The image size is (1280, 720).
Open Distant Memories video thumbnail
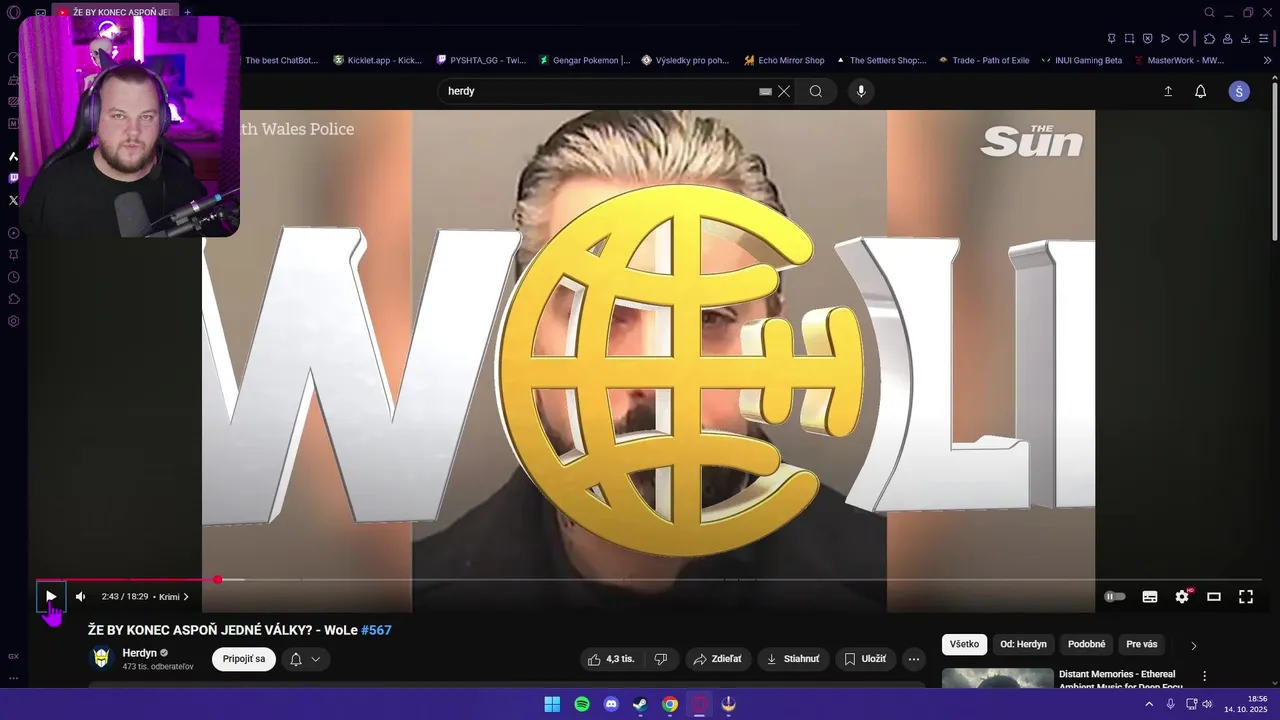pyautogui.click(x=998, y=679)
